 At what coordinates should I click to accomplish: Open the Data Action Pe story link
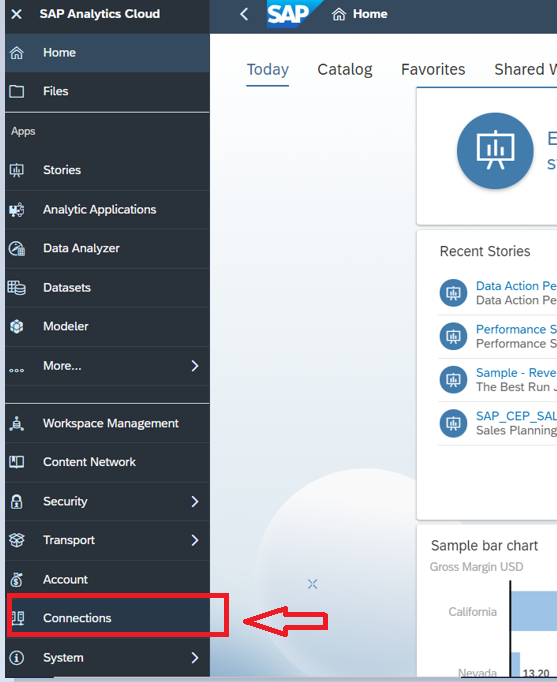pyautogui.click(x=516, y=286)
